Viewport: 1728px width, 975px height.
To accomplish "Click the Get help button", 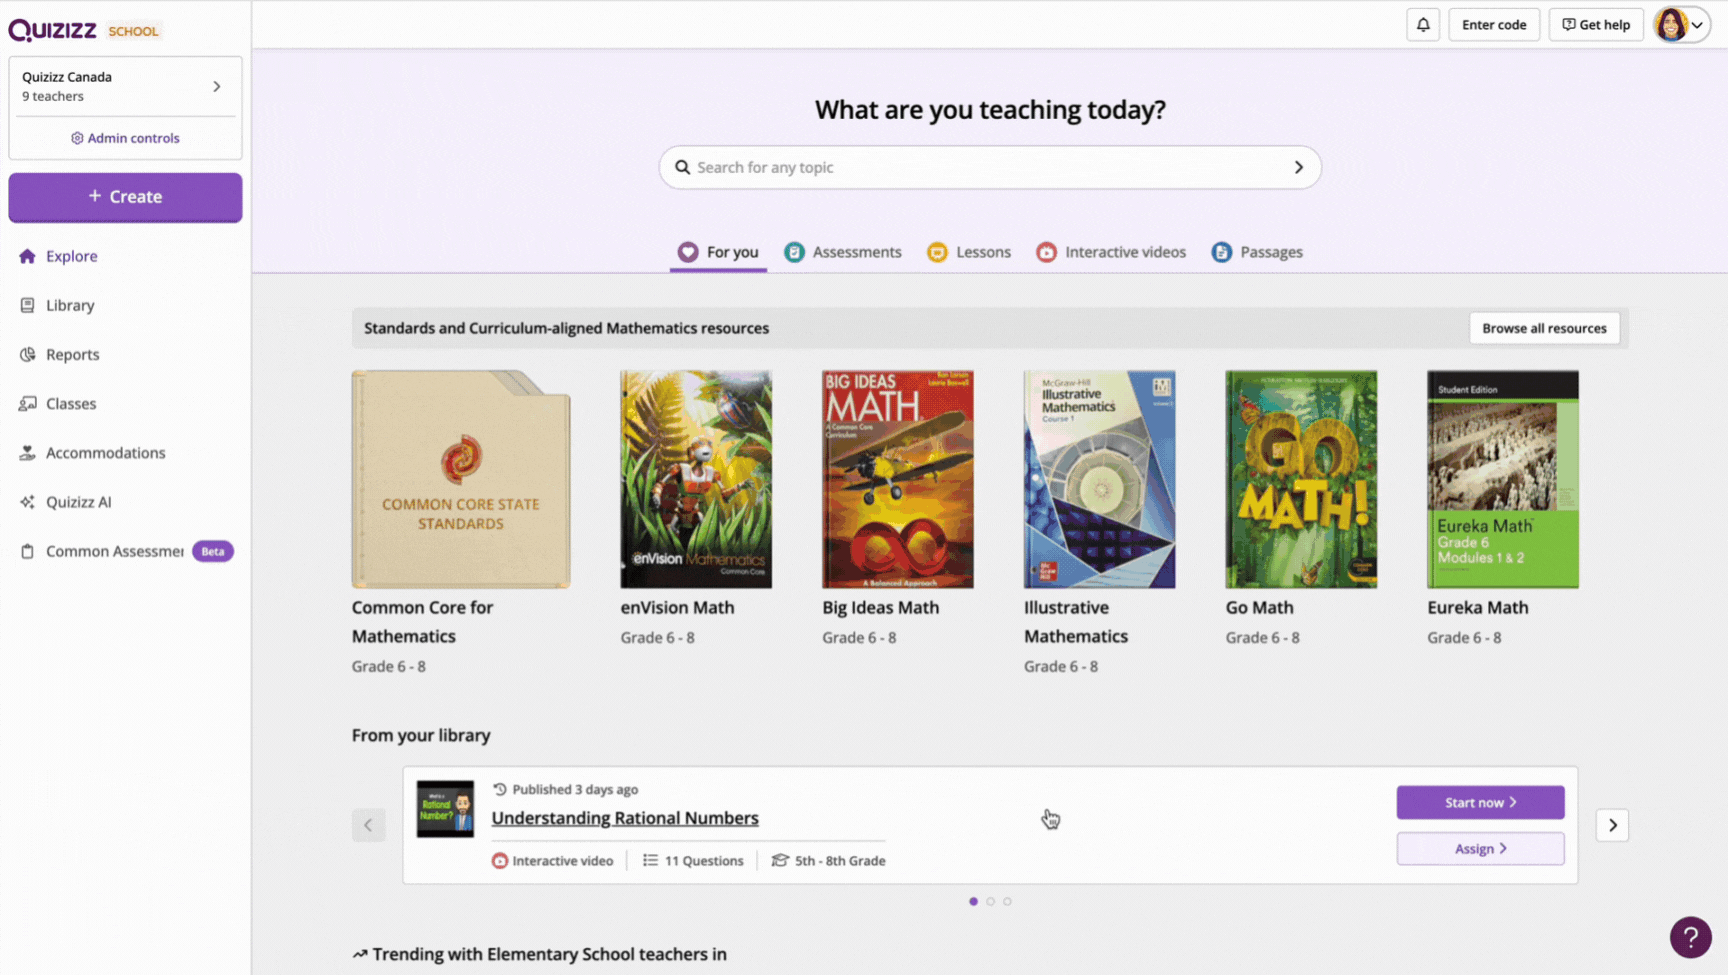I will (1596, 25).
